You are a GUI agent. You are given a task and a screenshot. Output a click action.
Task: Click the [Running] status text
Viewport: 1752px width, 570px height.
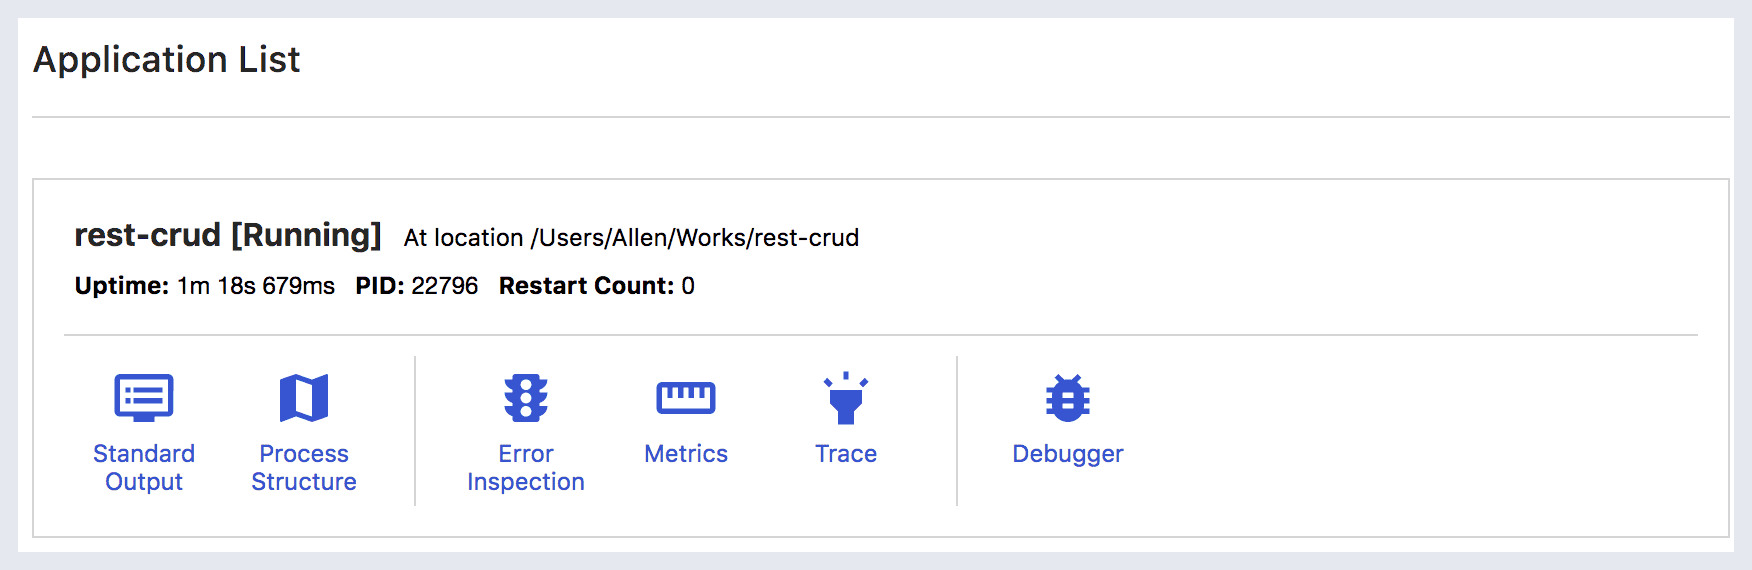click(x=306, y=235)
